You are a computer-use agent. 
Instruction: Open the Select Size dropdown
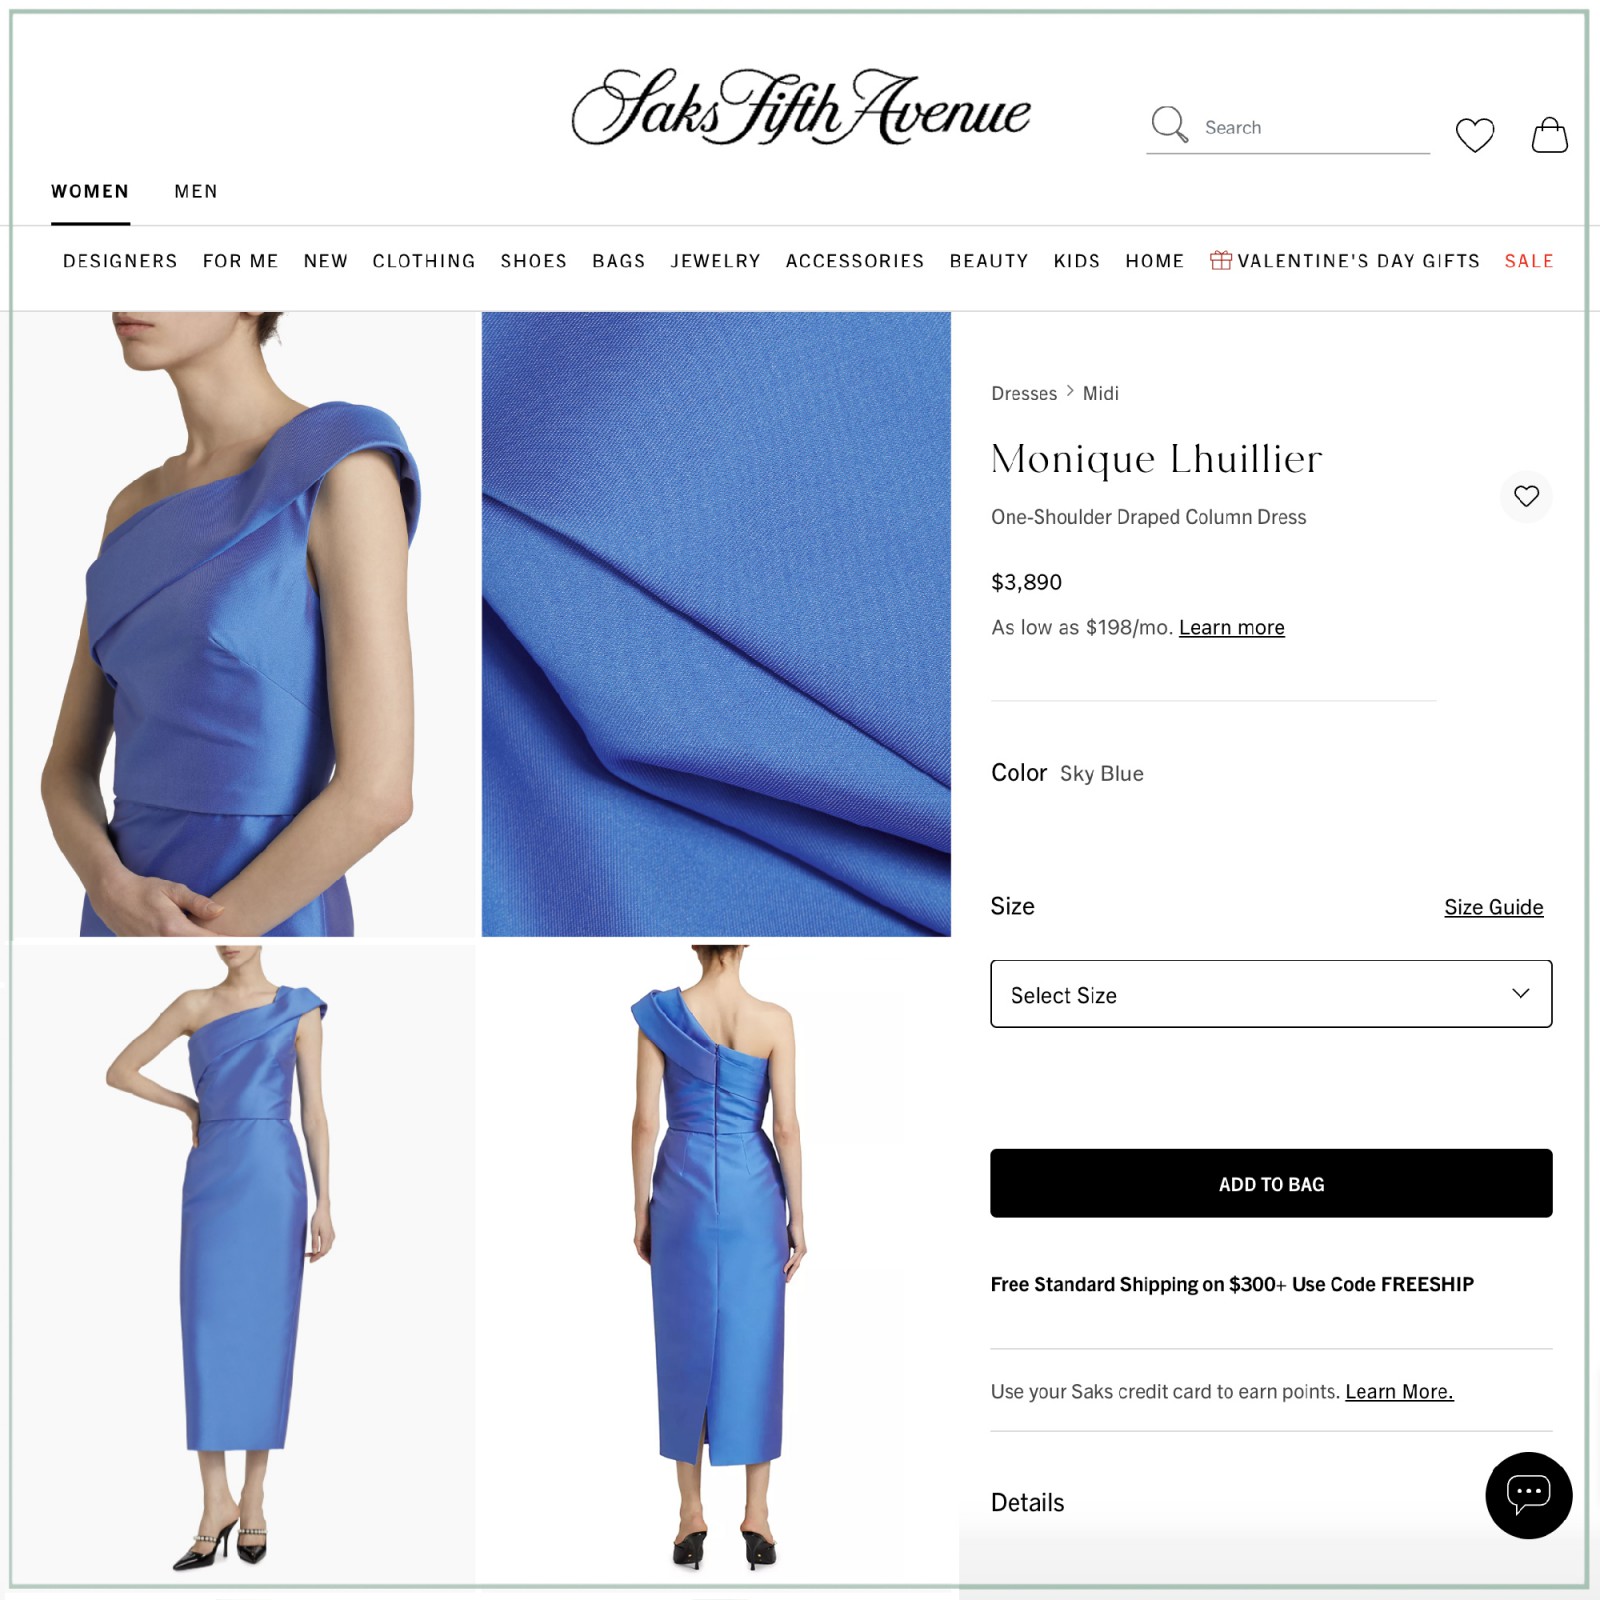[x=1271, y=994]
